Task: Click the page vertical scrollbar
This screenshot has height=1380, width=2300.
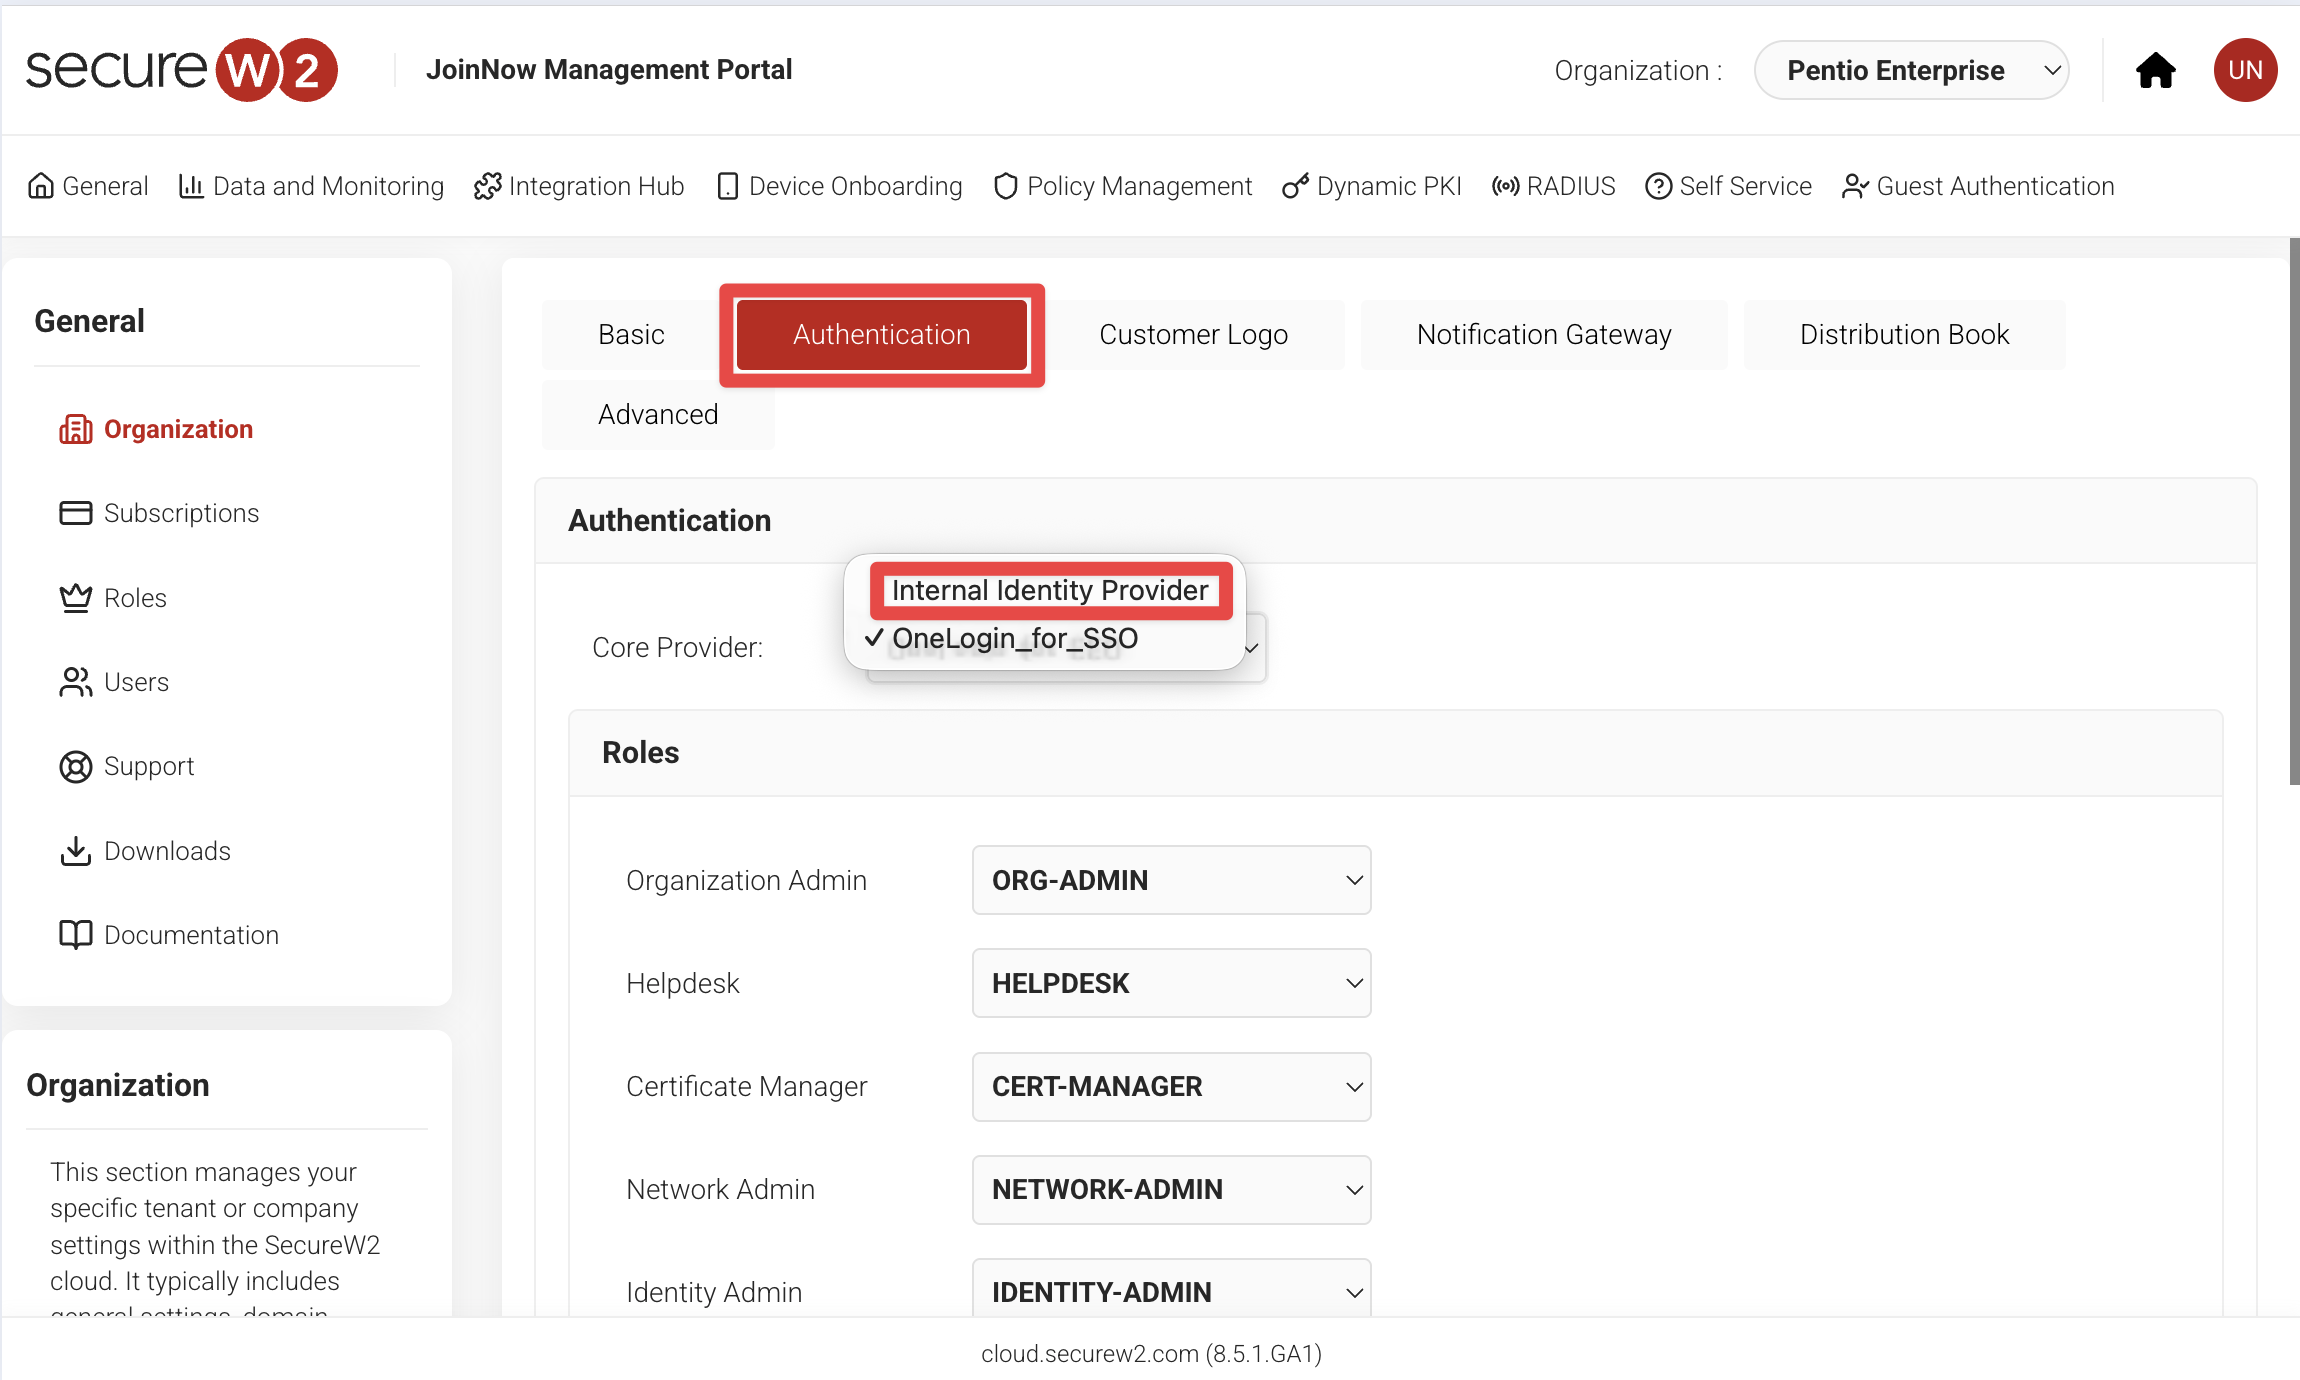Action: point(2294,511)
